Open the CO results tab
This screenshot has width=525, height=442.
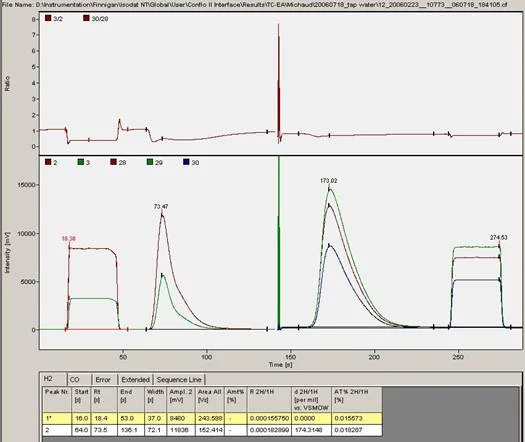(x=79, y=379)
